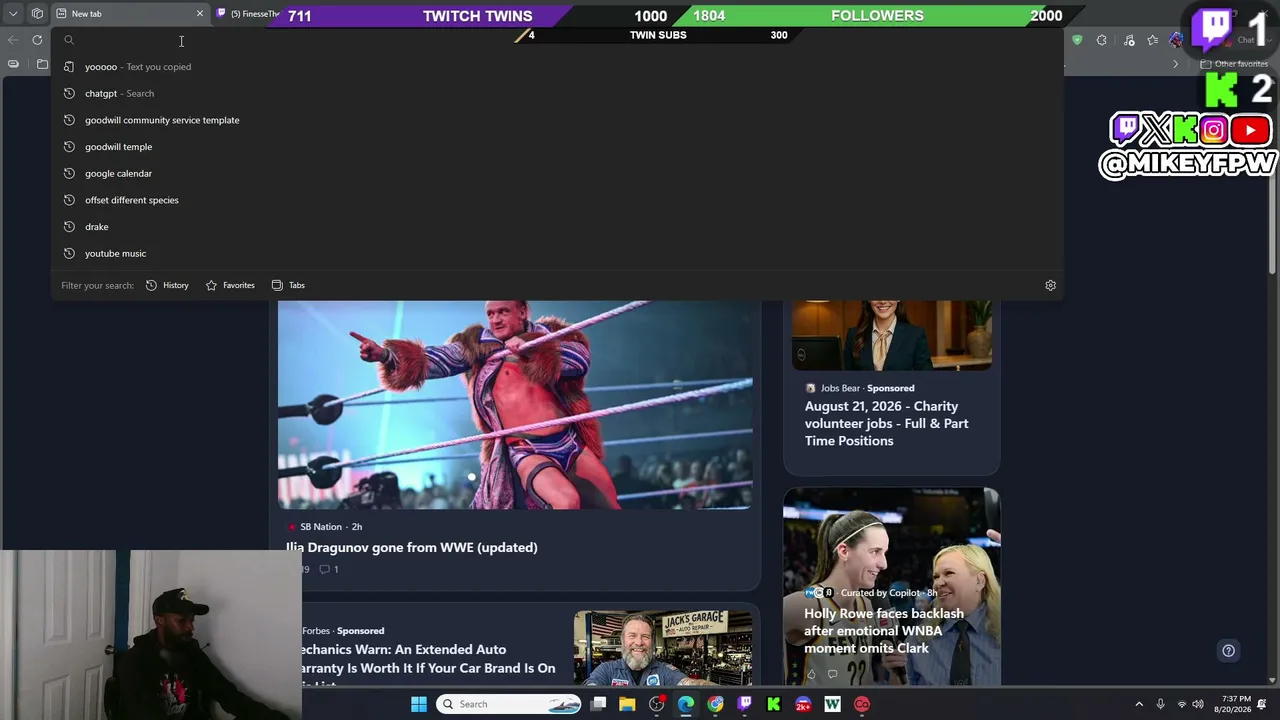Open the notifications bell on taskbar
The height and width of the screenshot is (720, 1280).
click(x=1262, y=704)
